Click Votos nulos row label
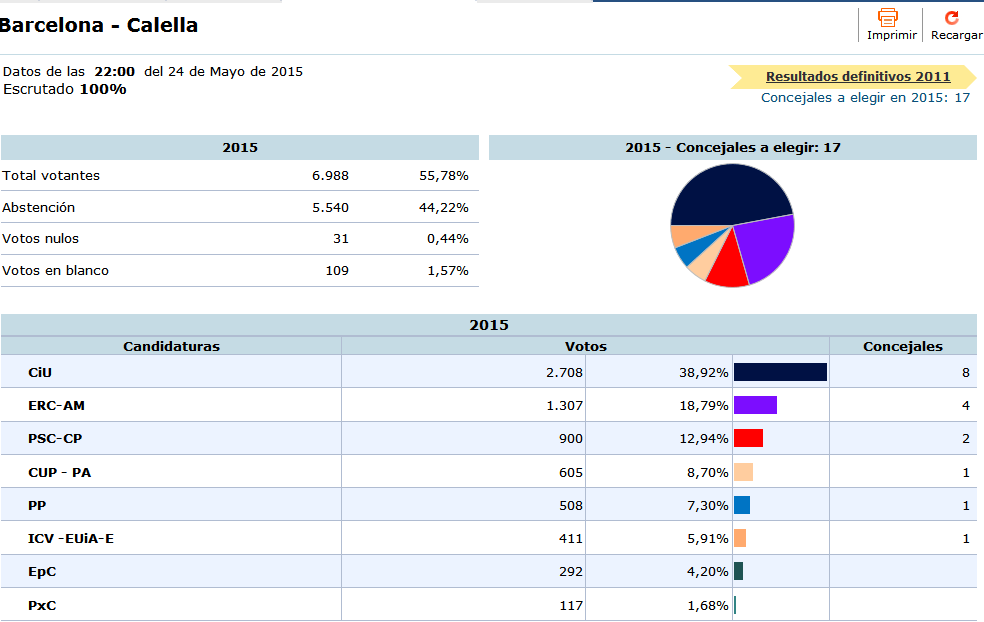 [40, 239]
